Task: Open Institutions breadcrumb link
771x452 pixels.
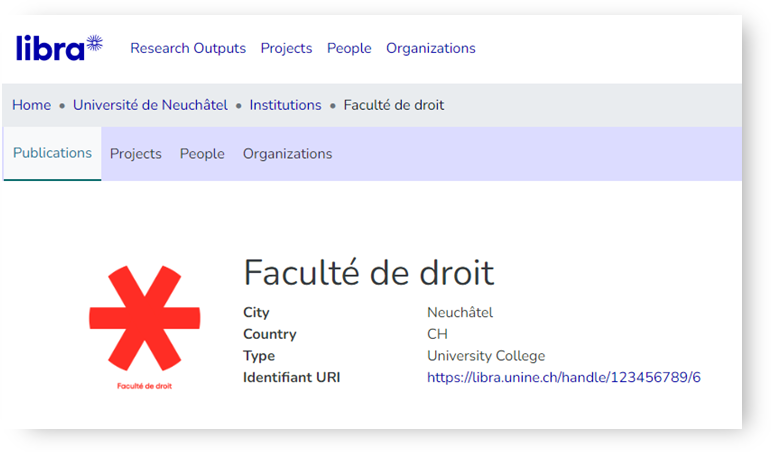Action: coord(285,105)
